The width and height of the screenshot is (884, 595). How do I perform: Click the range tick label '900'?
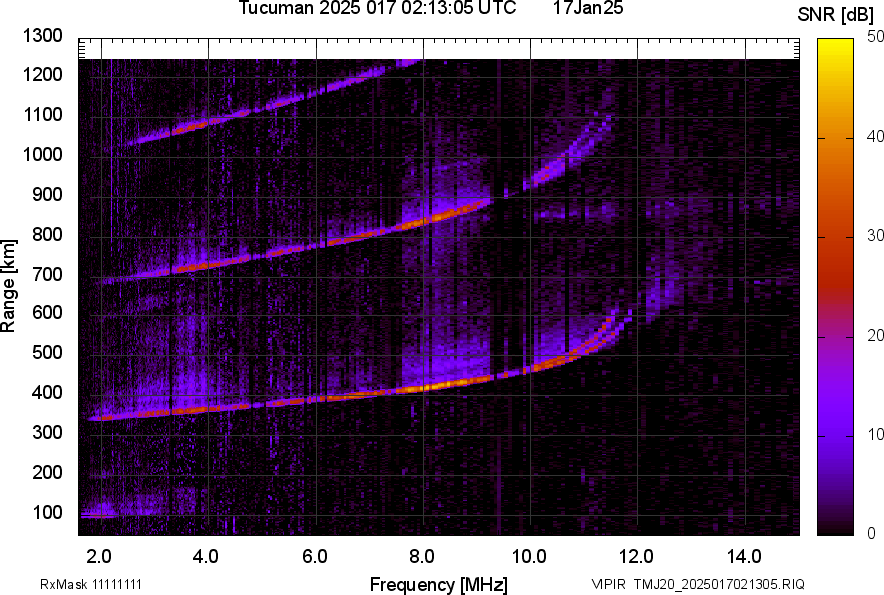tap(47, 195)
